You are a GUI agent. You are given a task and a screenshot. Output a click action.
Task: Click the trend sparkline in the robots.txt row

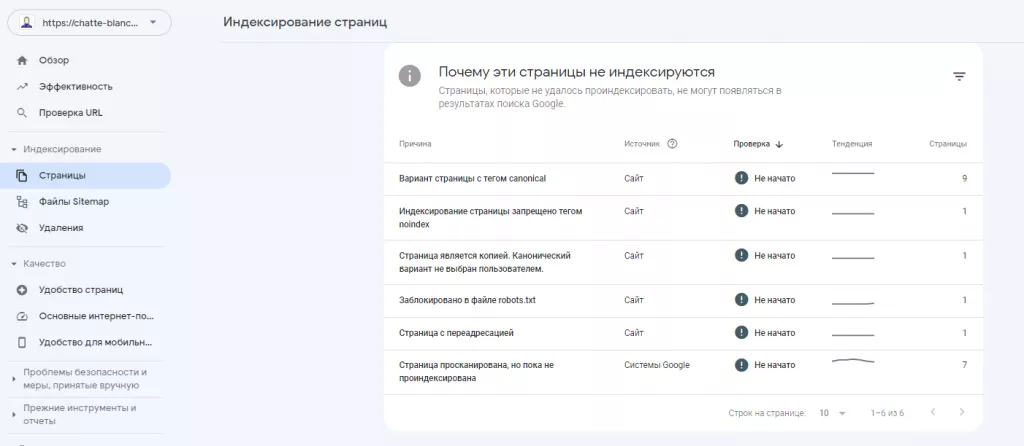[x=853, y=304]
